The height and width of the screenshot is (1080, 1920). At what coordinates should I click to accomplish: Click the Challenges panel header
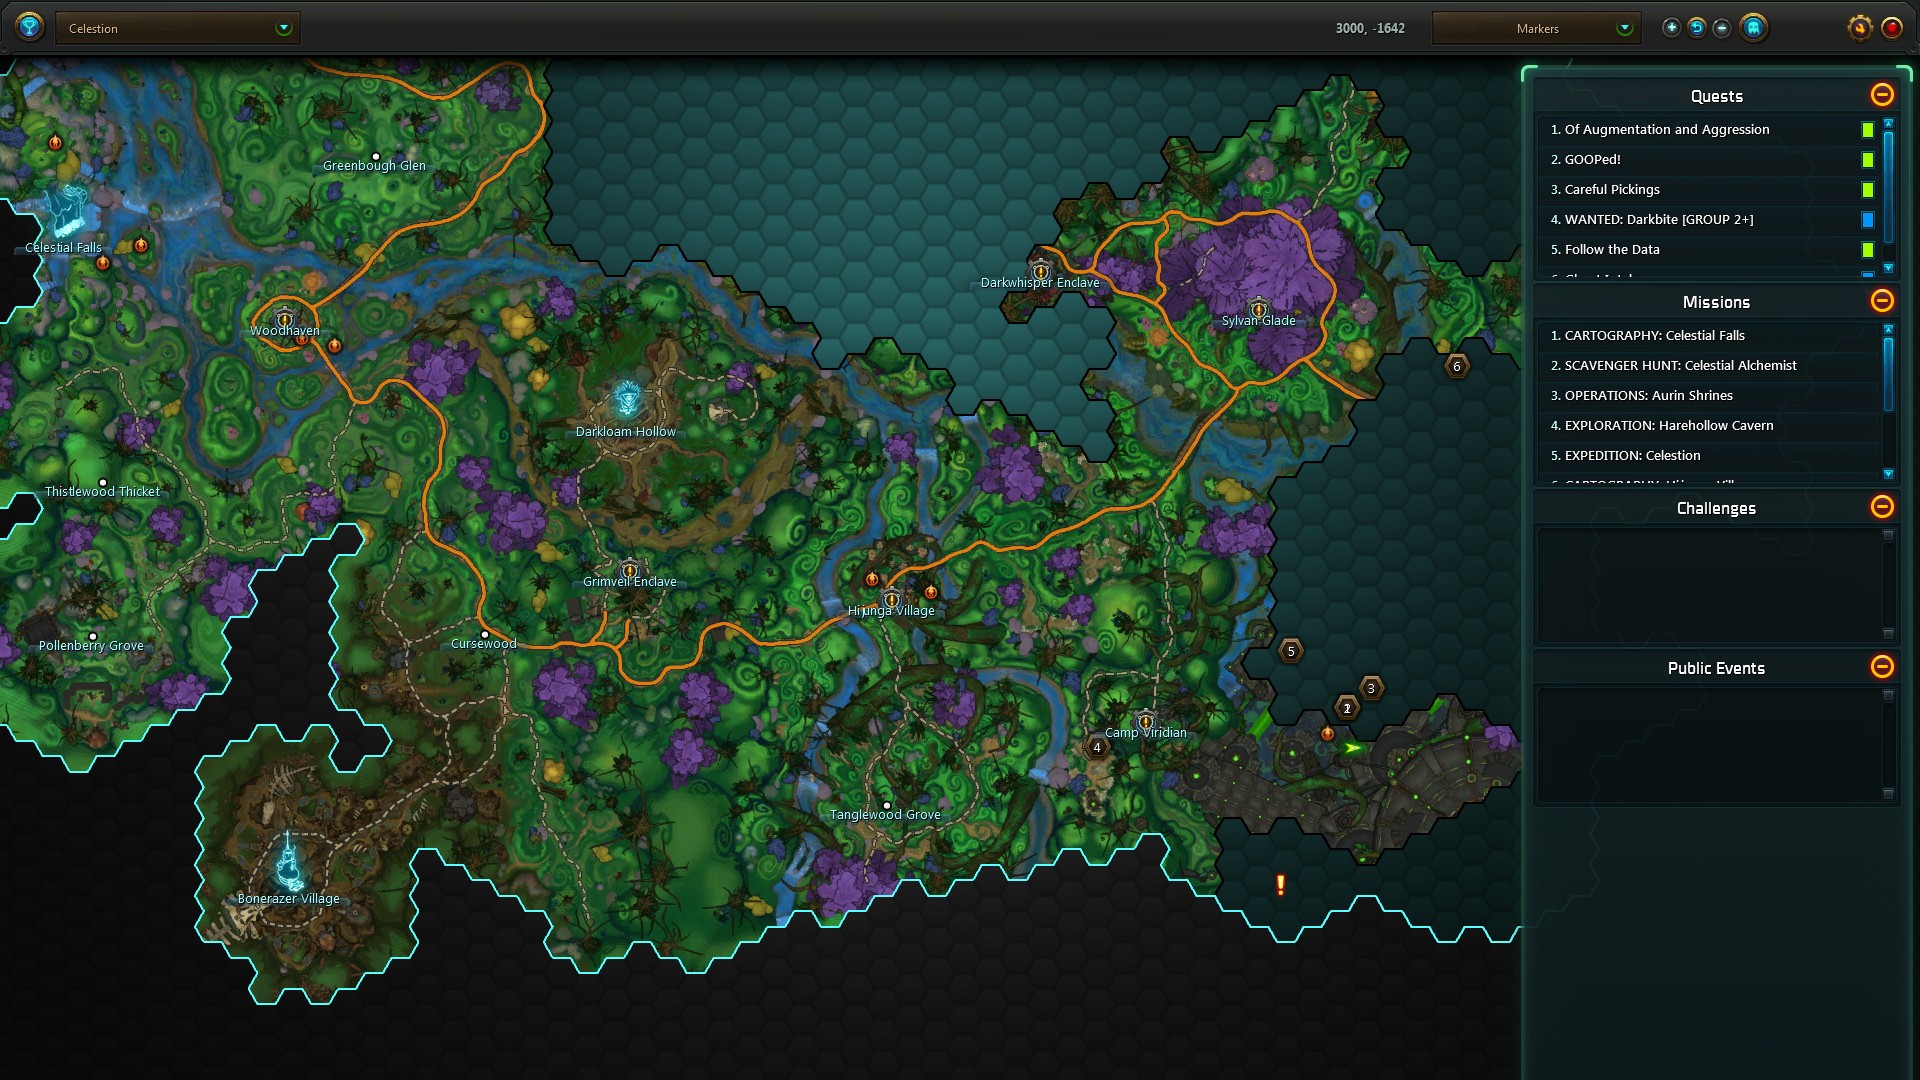(x=1716, y=508)
